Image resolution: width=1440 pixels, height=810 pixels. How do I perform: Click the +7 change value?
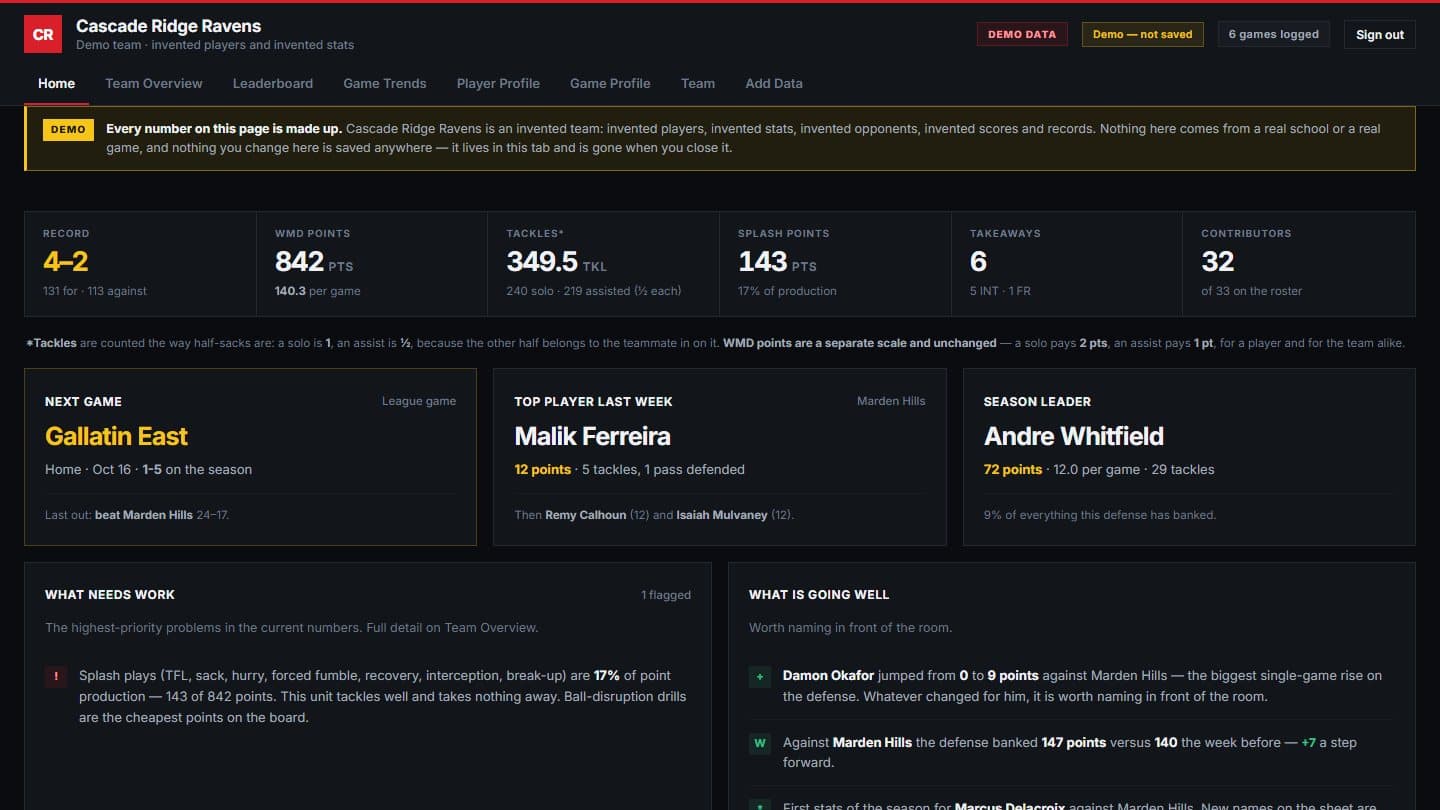[x=1308, y=743]
